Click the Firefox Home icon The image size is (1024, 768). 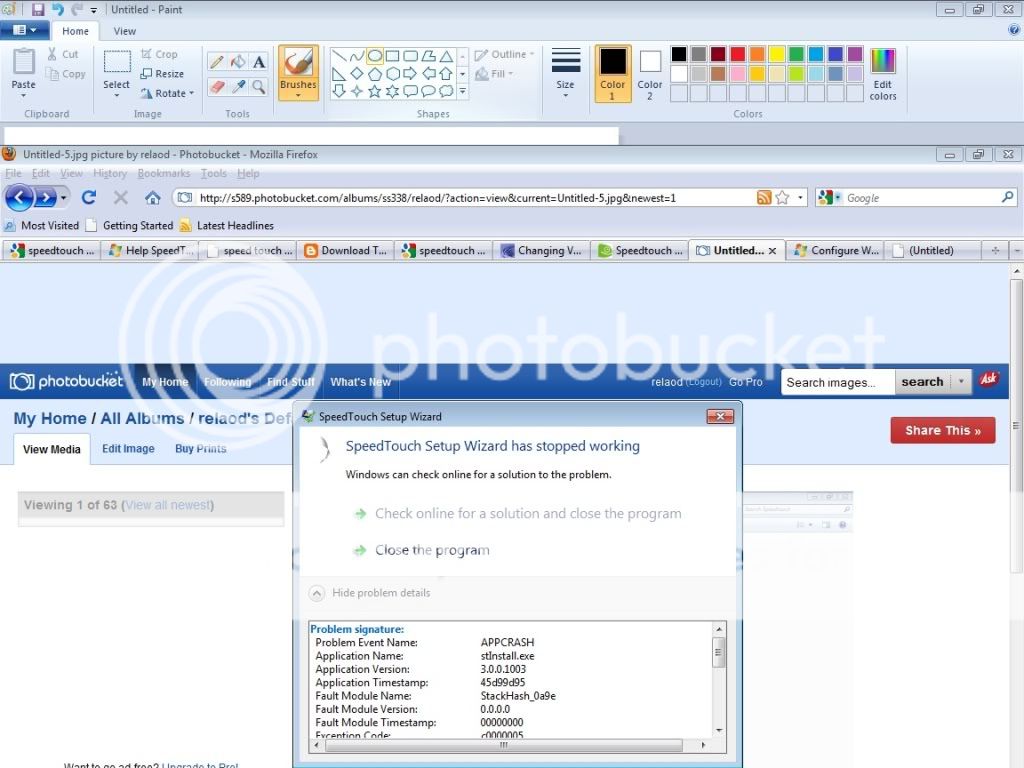[x=152, y=198]
